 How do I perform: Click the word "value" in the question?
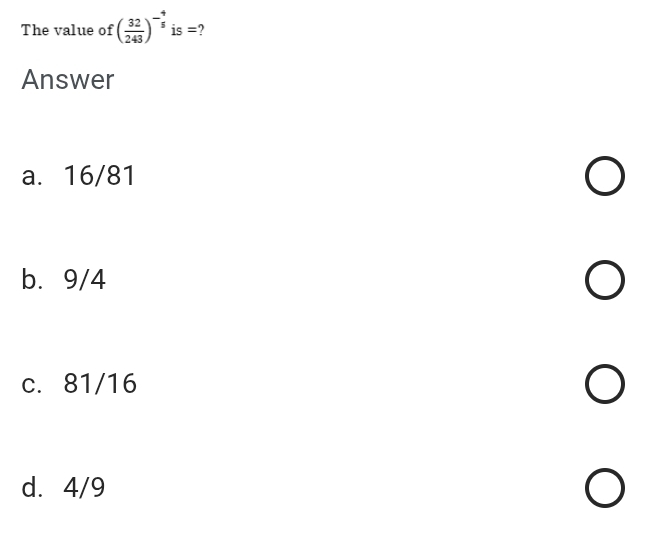coord(71,30)
